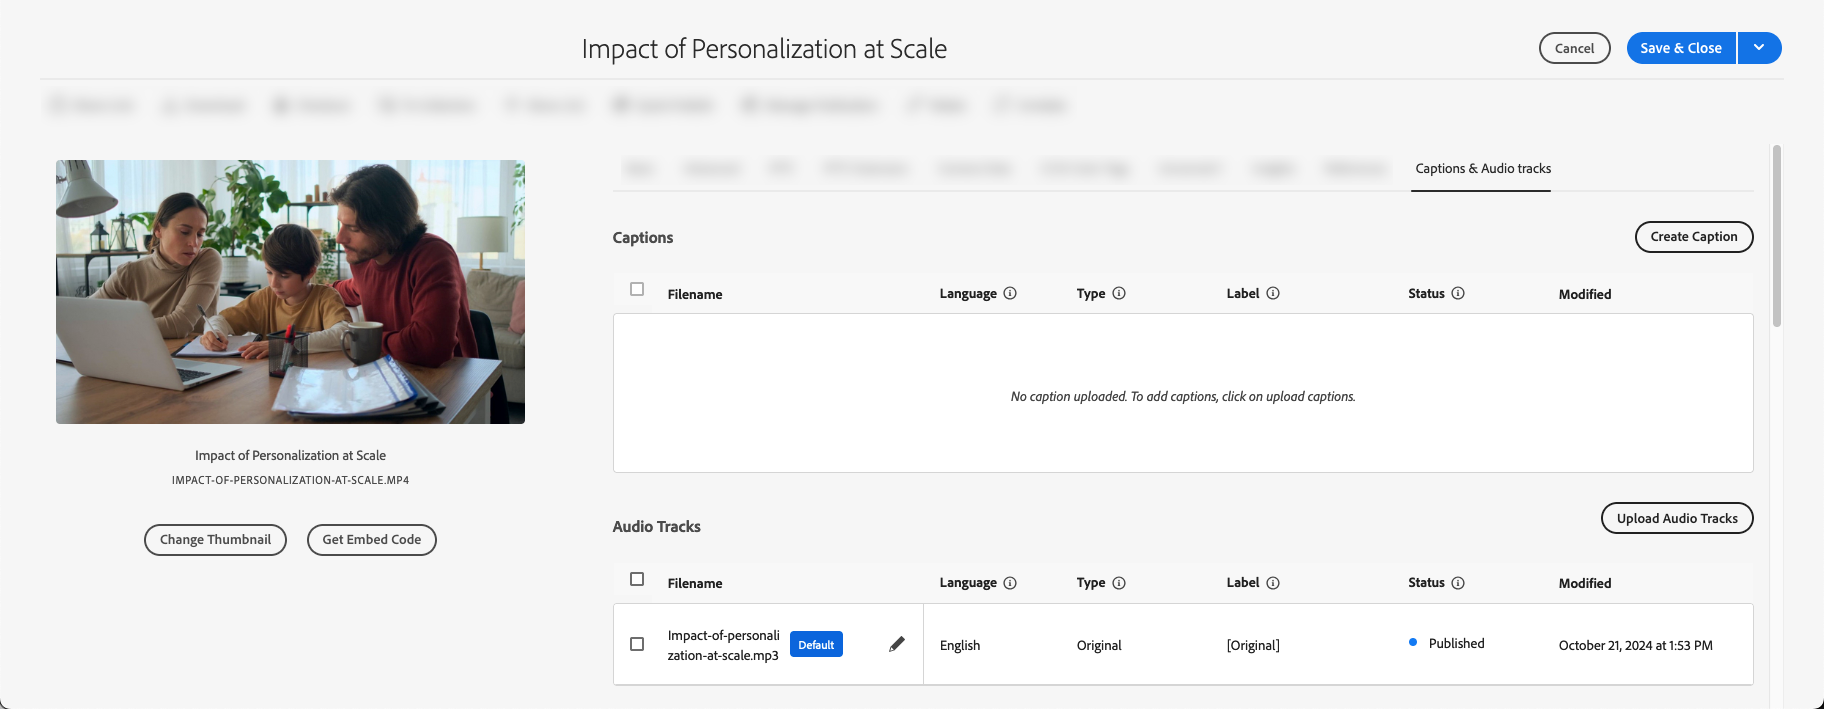Tick the select-all checkbox in the Audio Tracks header
The image size is (1824, 709).
pos(637,579)
